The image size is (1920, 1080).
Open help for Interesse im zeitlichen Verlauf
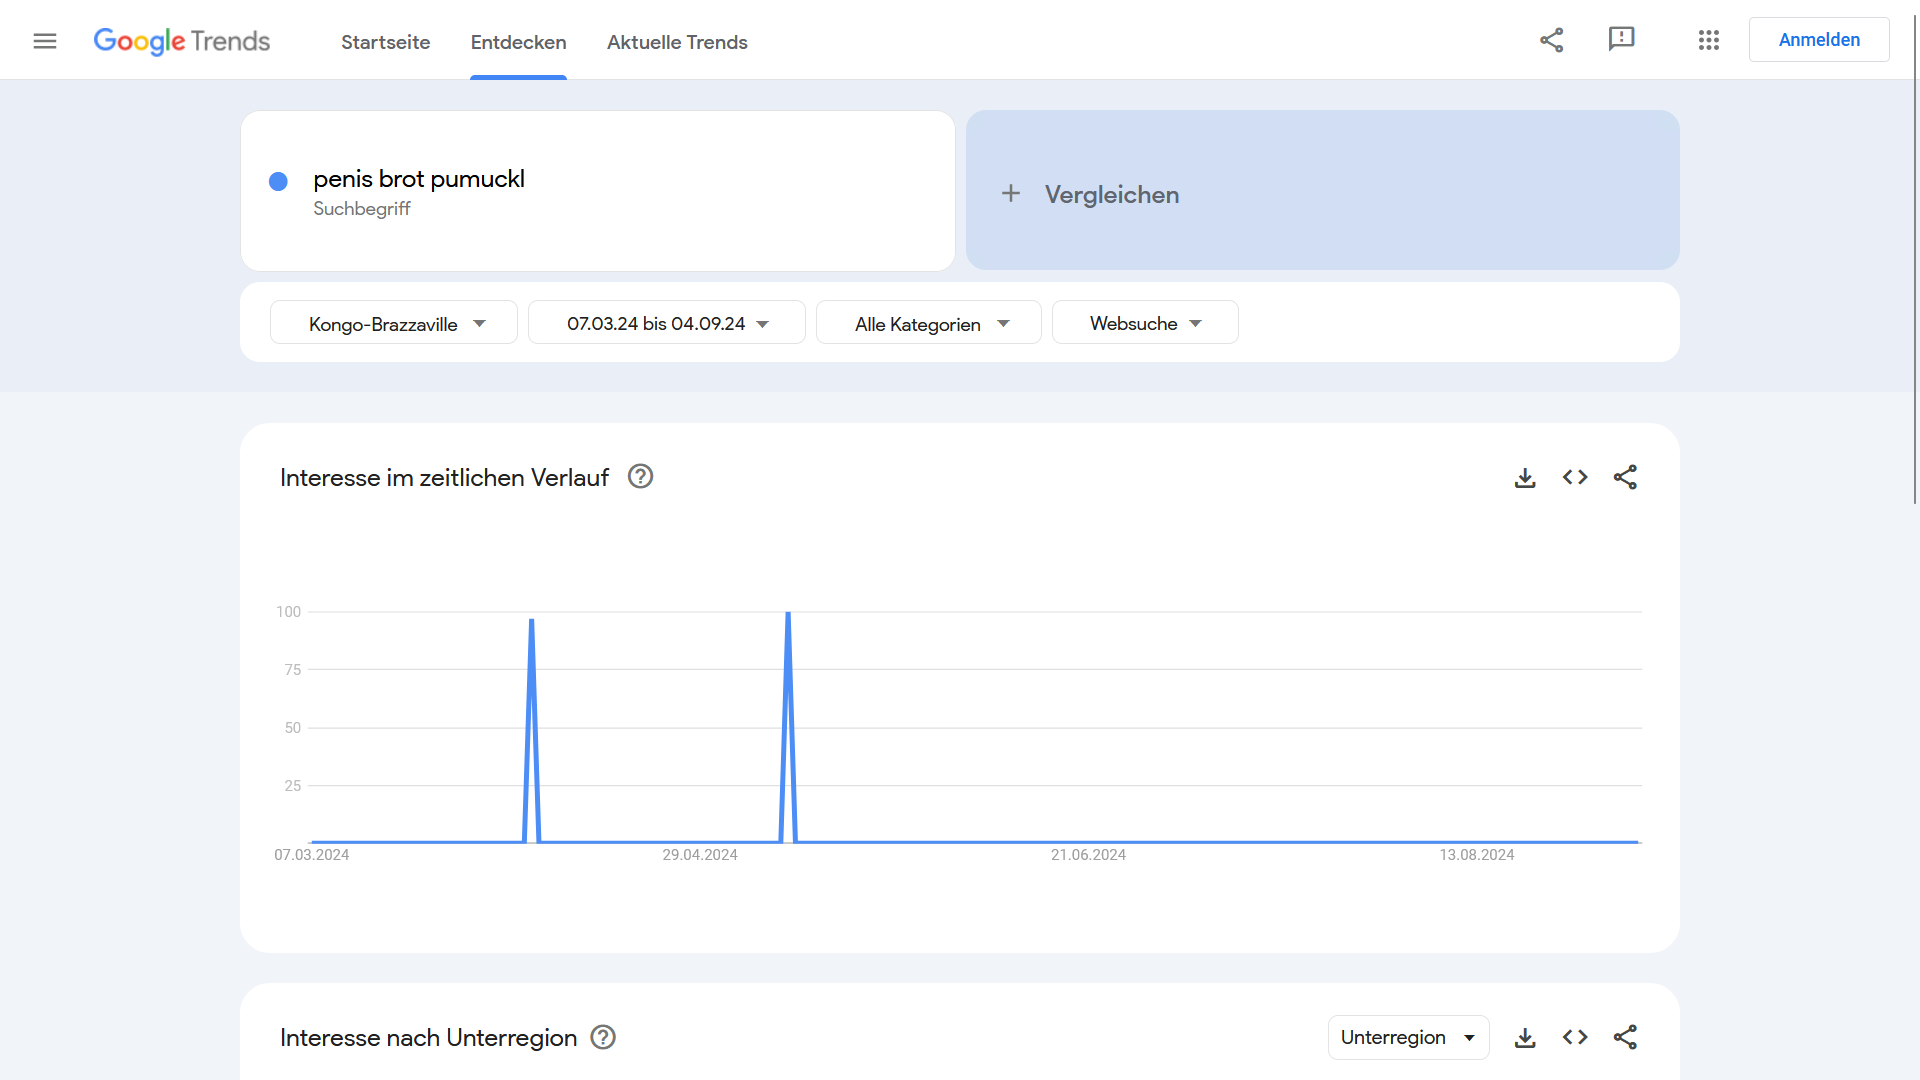click(639, 477)
